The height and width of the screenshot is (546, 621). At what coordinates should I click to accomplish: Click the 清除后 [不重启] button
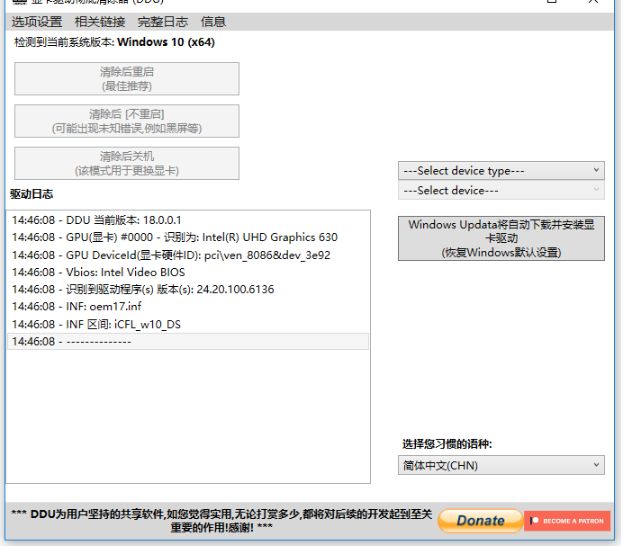(x=127, y=121)
